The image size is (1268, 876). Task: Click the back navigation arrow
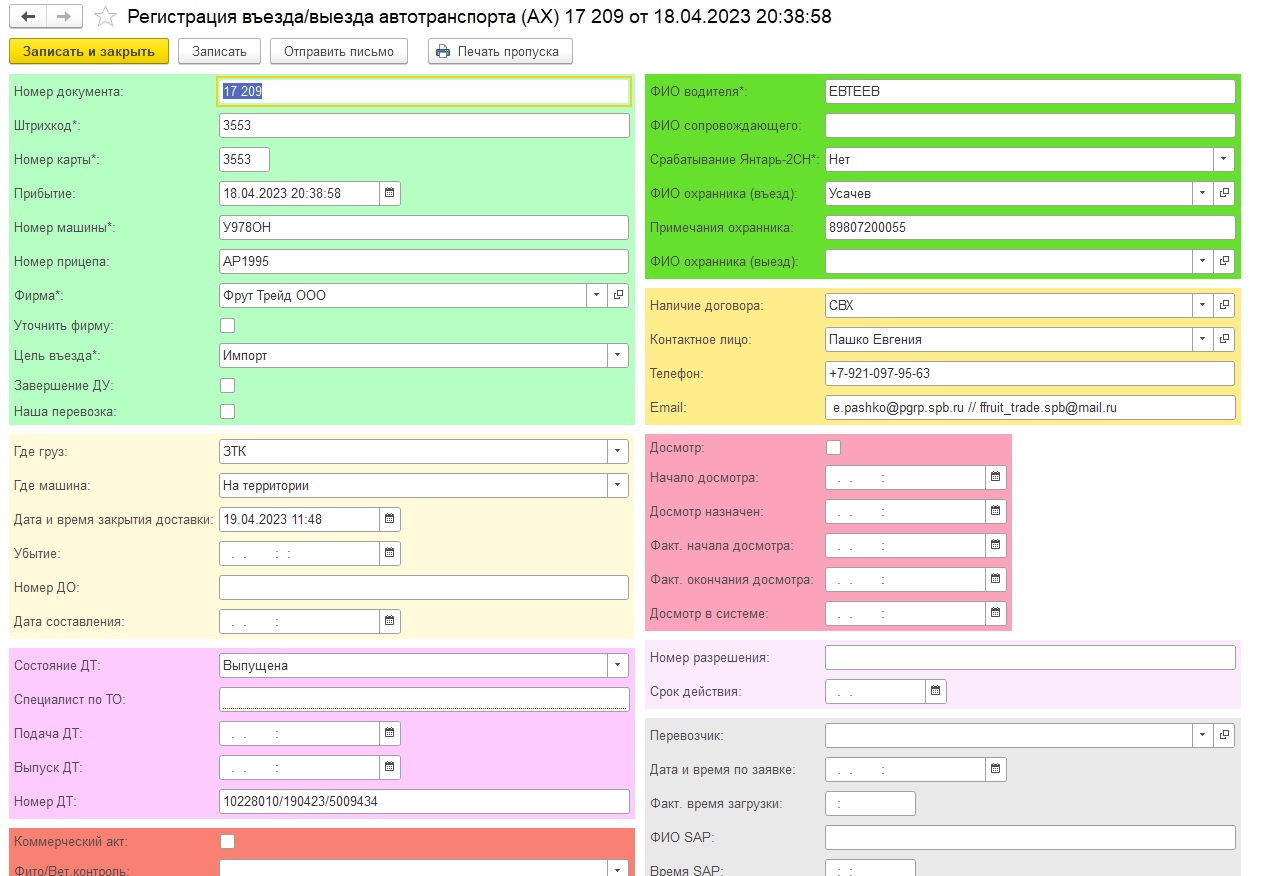(x=28, y=17)
